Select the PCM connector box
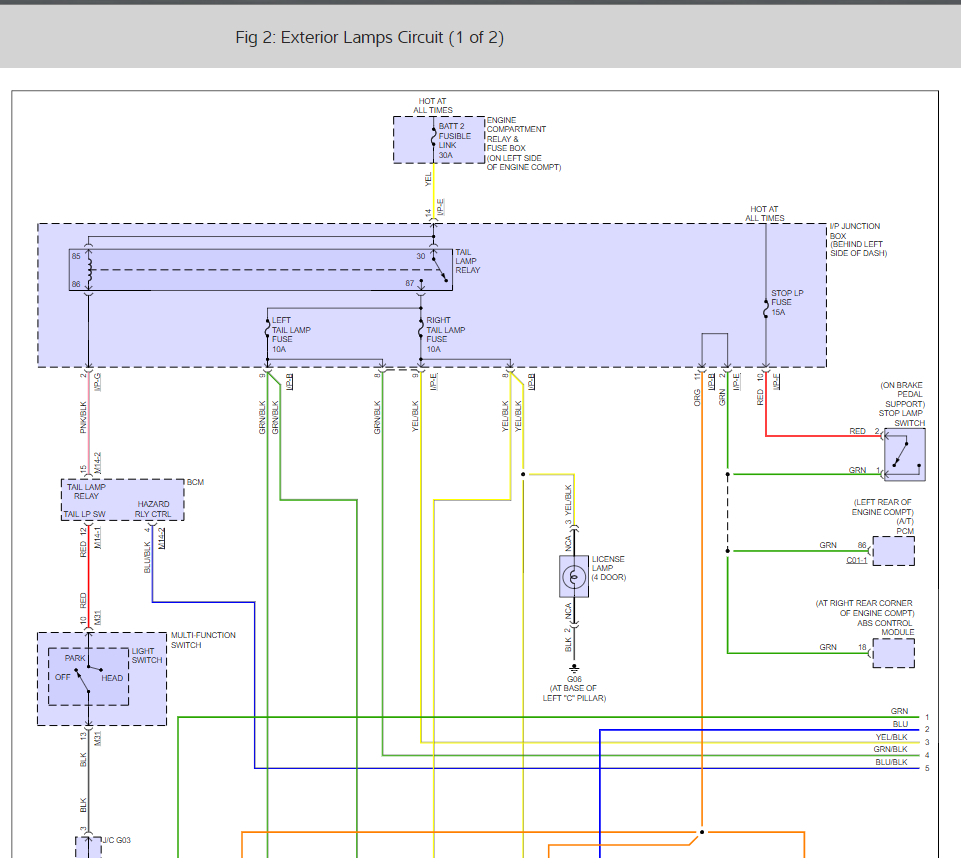The height and width of the screenshot is (868, 961). coord(892,551)
